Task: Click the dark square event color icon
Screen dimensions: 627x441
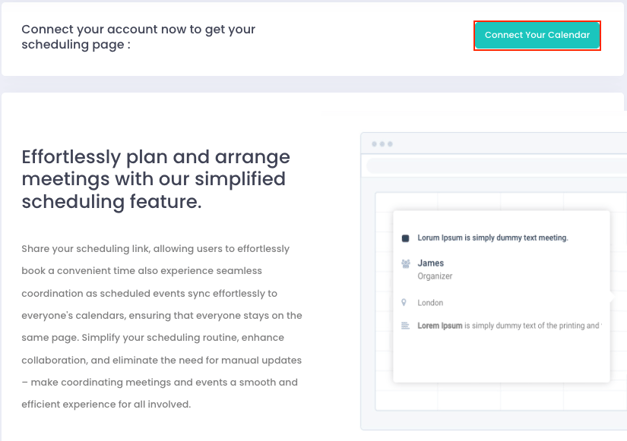Action: pos(405,238)
